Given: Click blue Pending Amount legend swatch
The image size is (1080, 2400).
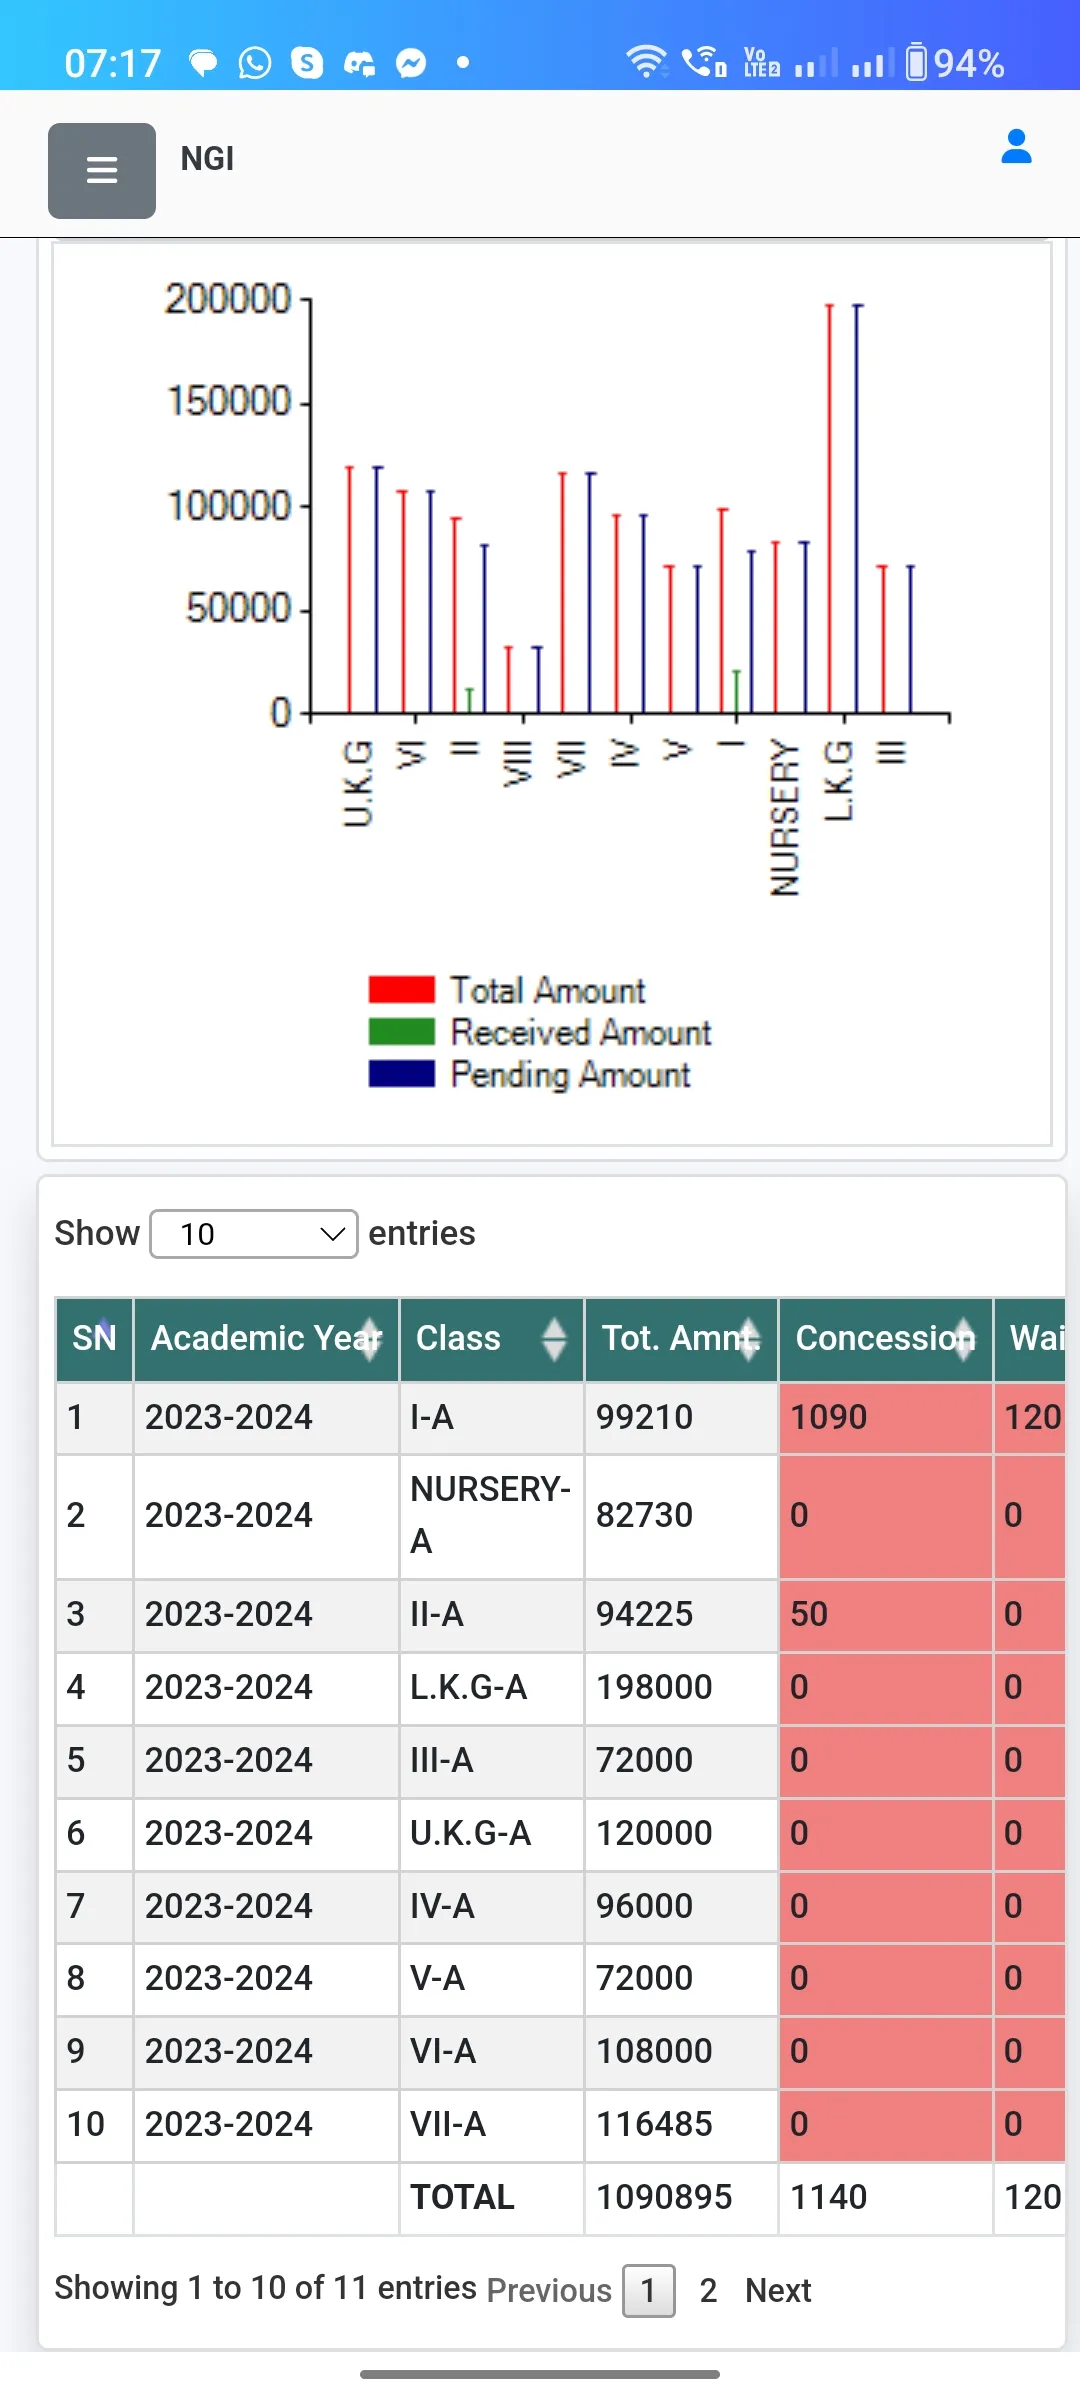Looking at the screenshot, I should pos(401,1074).
